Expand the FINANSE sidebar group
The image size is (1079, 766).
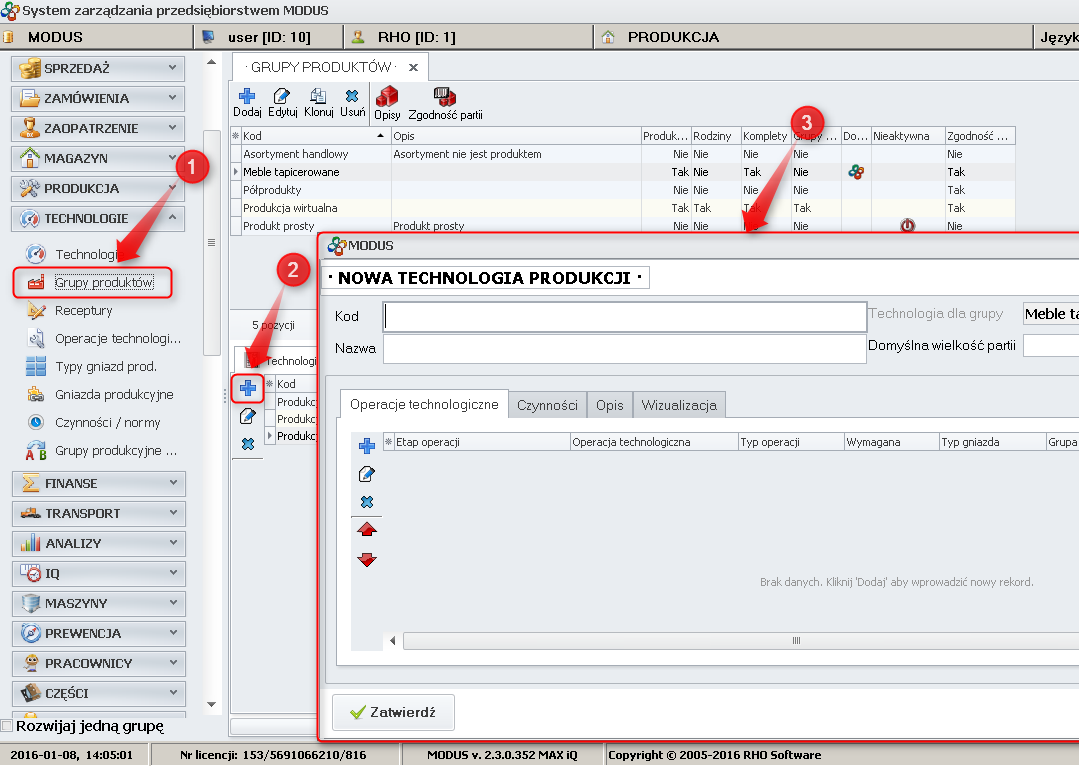click(98, 483)
